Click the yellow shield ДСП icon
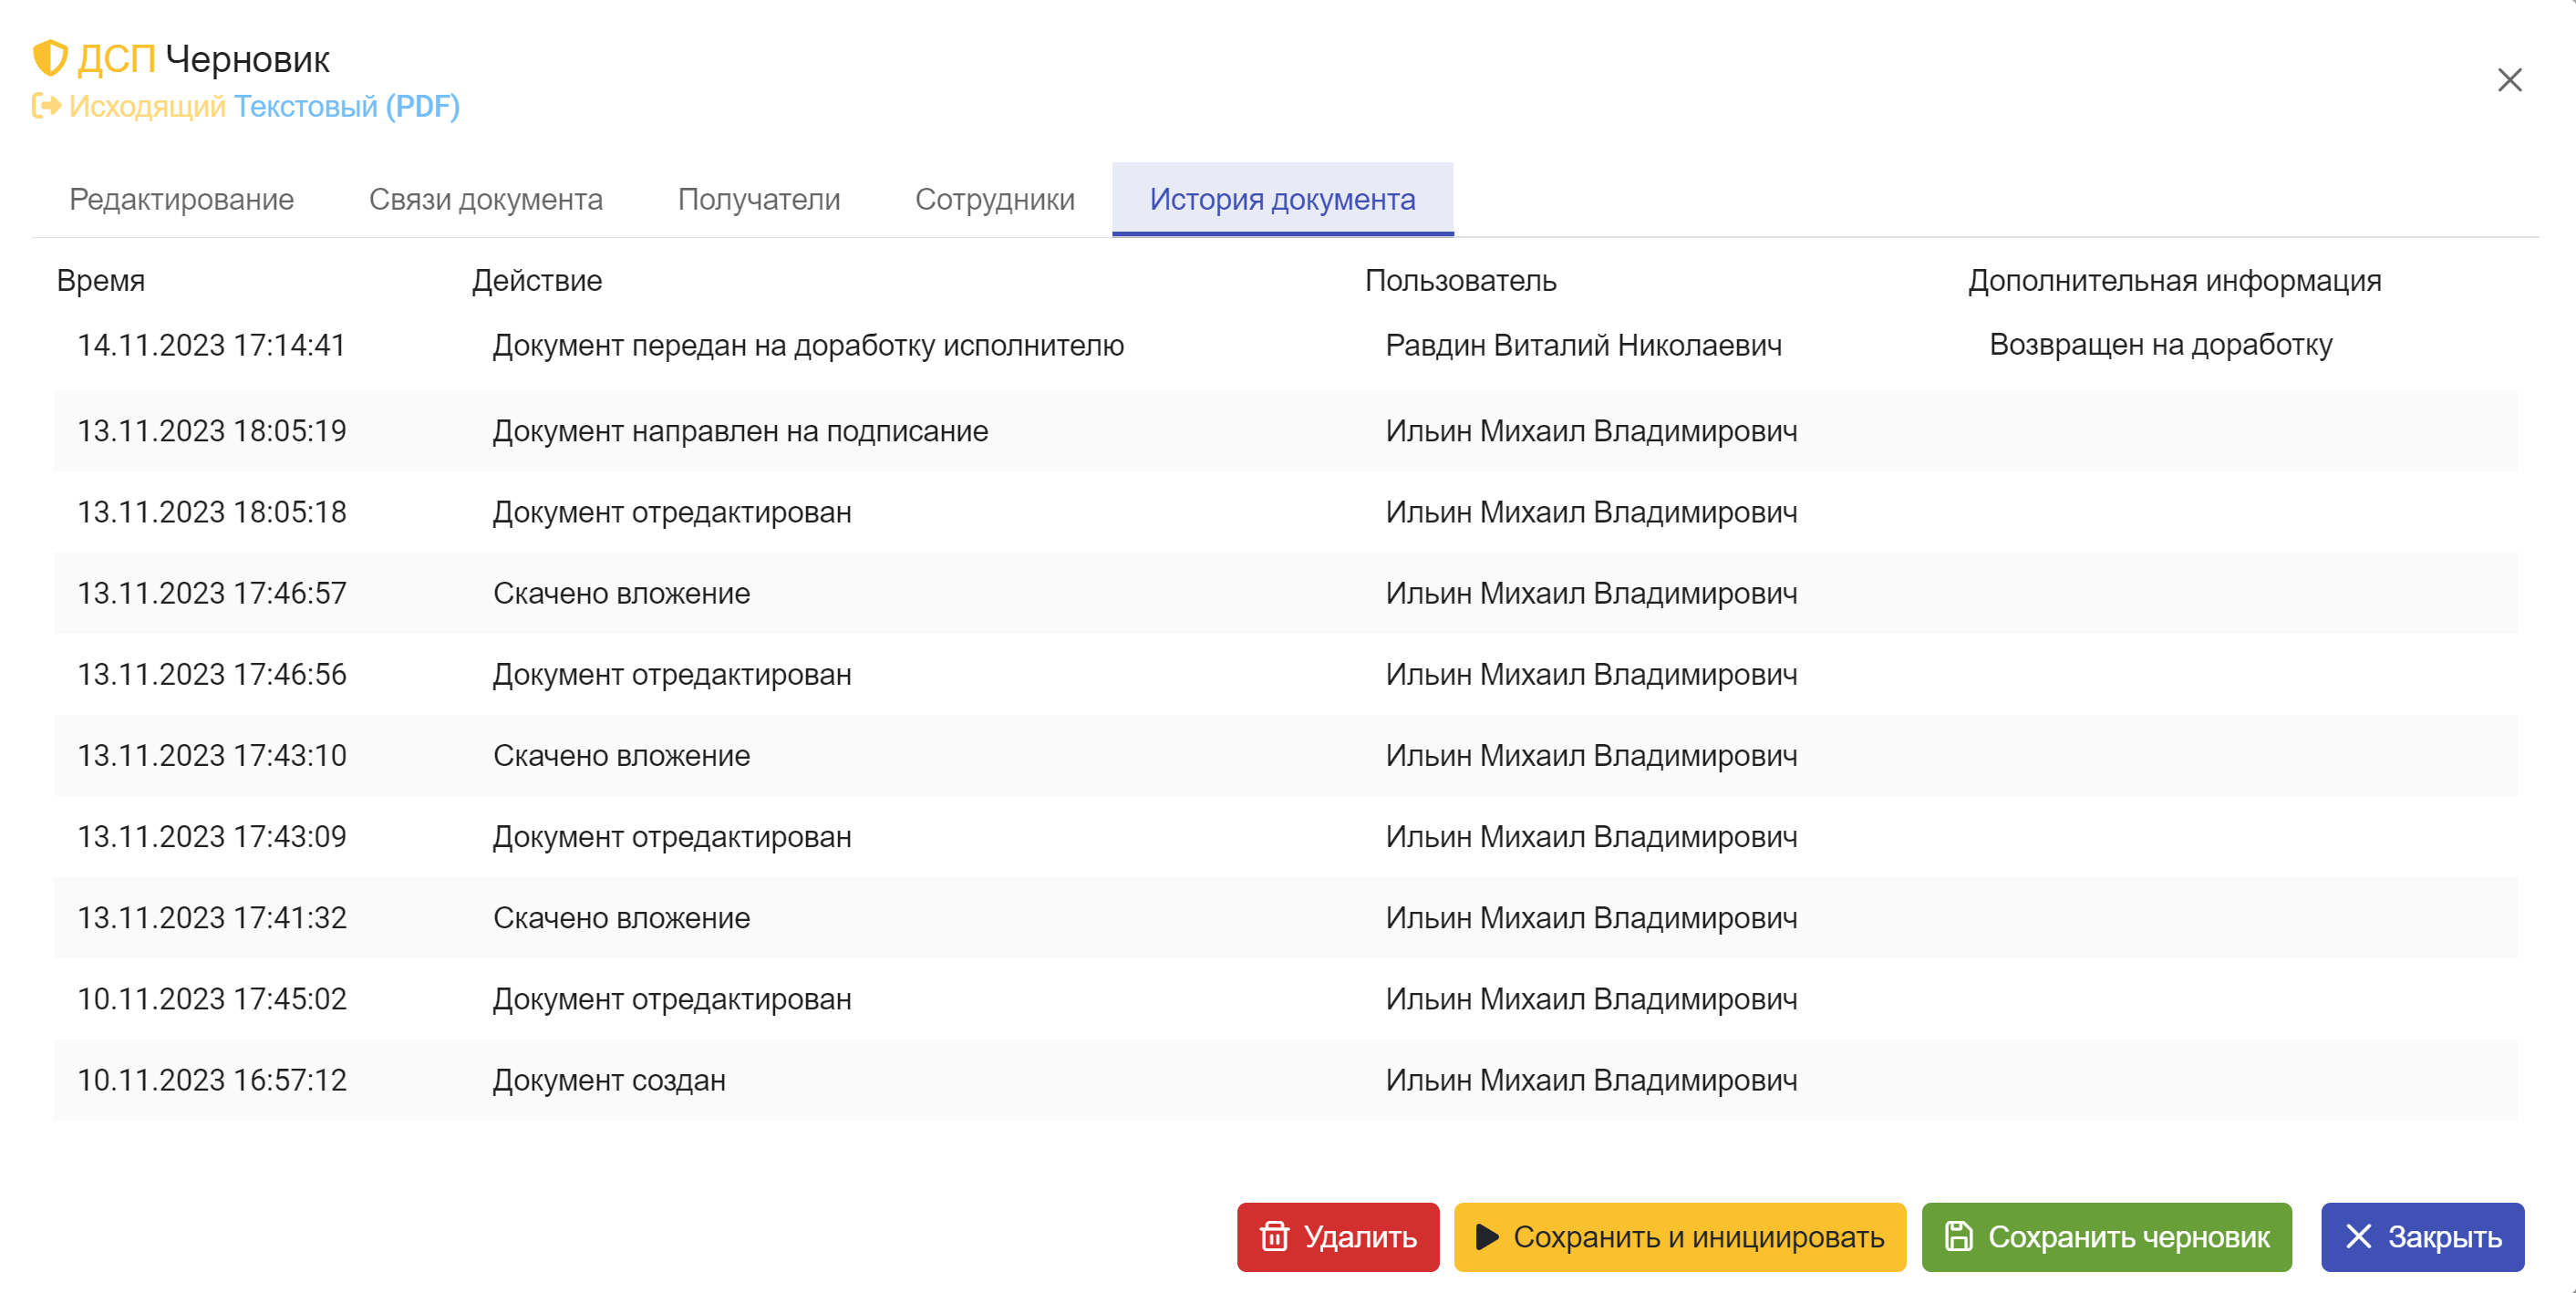2576x1293 pixels. click(50, 59)
